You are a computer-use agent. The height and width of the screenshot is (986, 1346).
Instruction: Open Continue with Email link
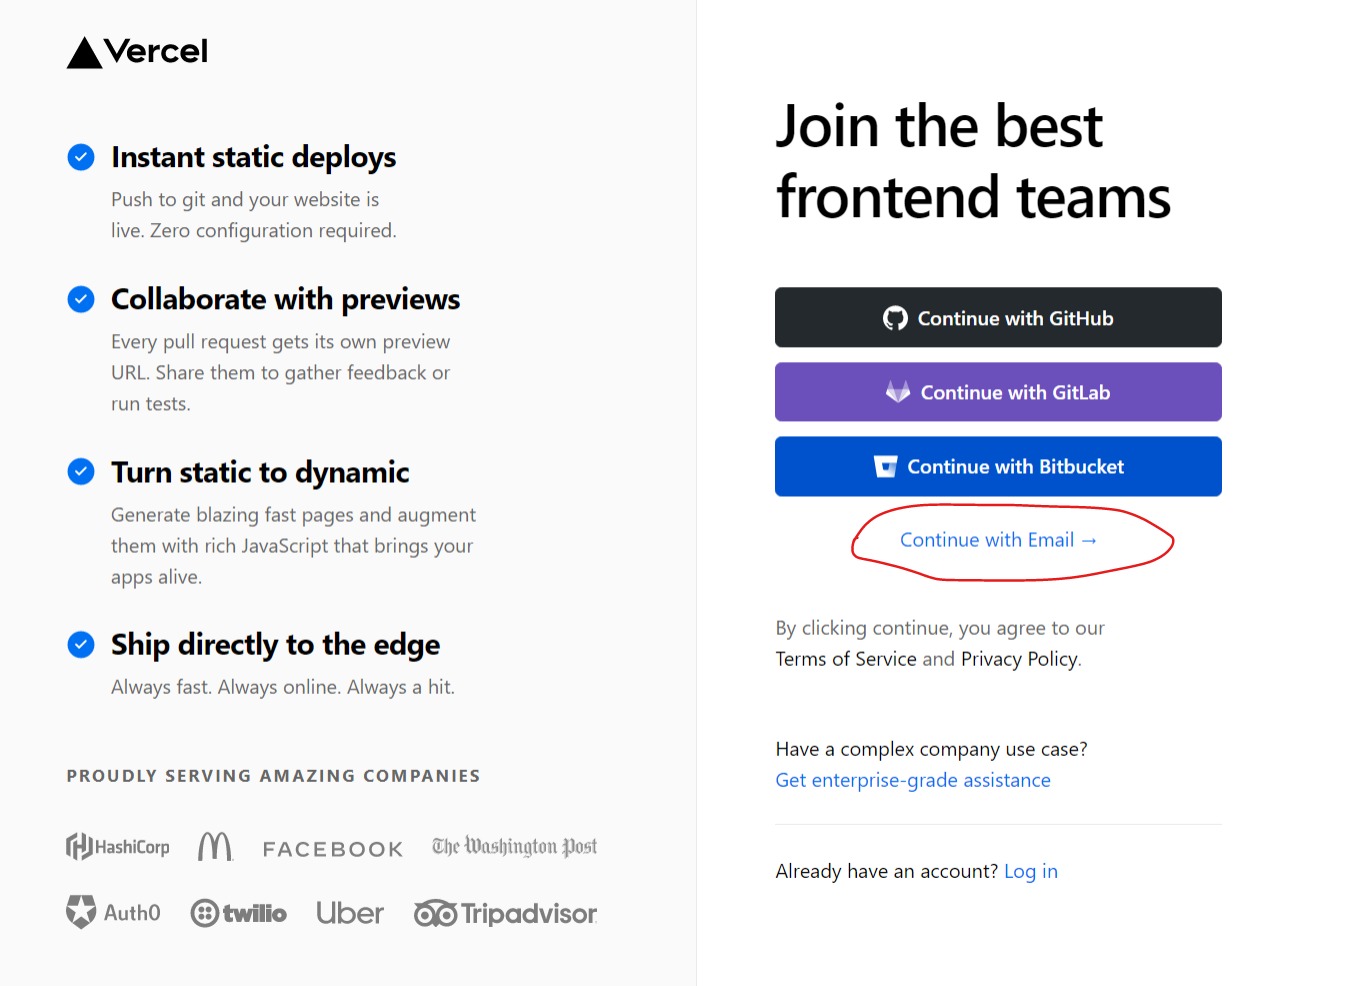point(998,540)
